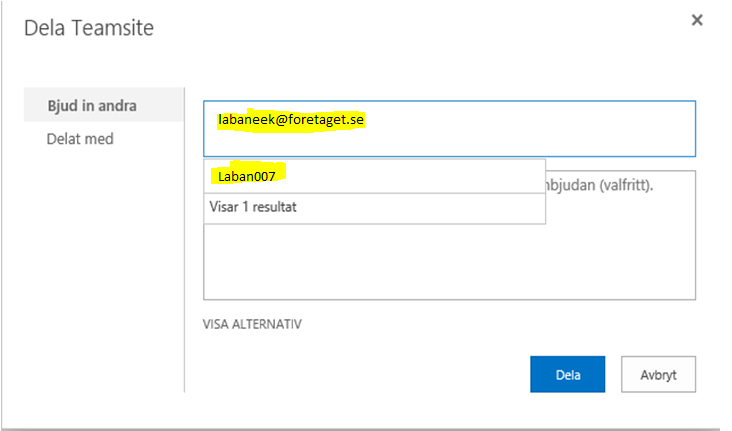Image resolution: width=732 pixels, height=431 pixels.
Task: Close the Dela Teamsite dialog
Action: click(697, 20)
